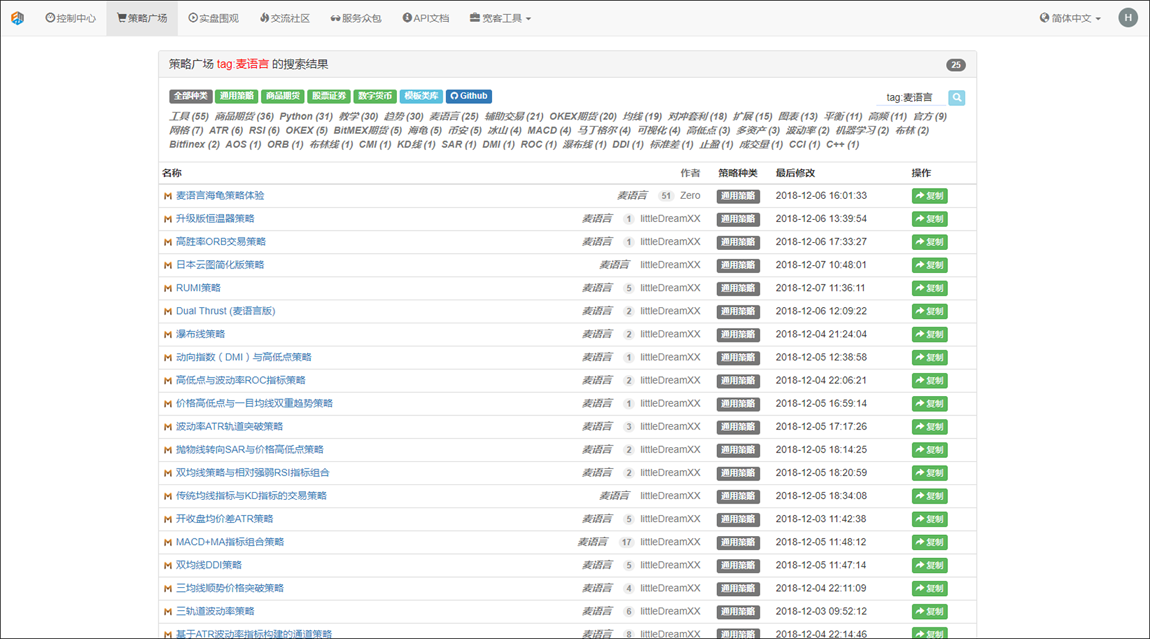
Task: Click the search magnifier button
Action: pos(957,97)
